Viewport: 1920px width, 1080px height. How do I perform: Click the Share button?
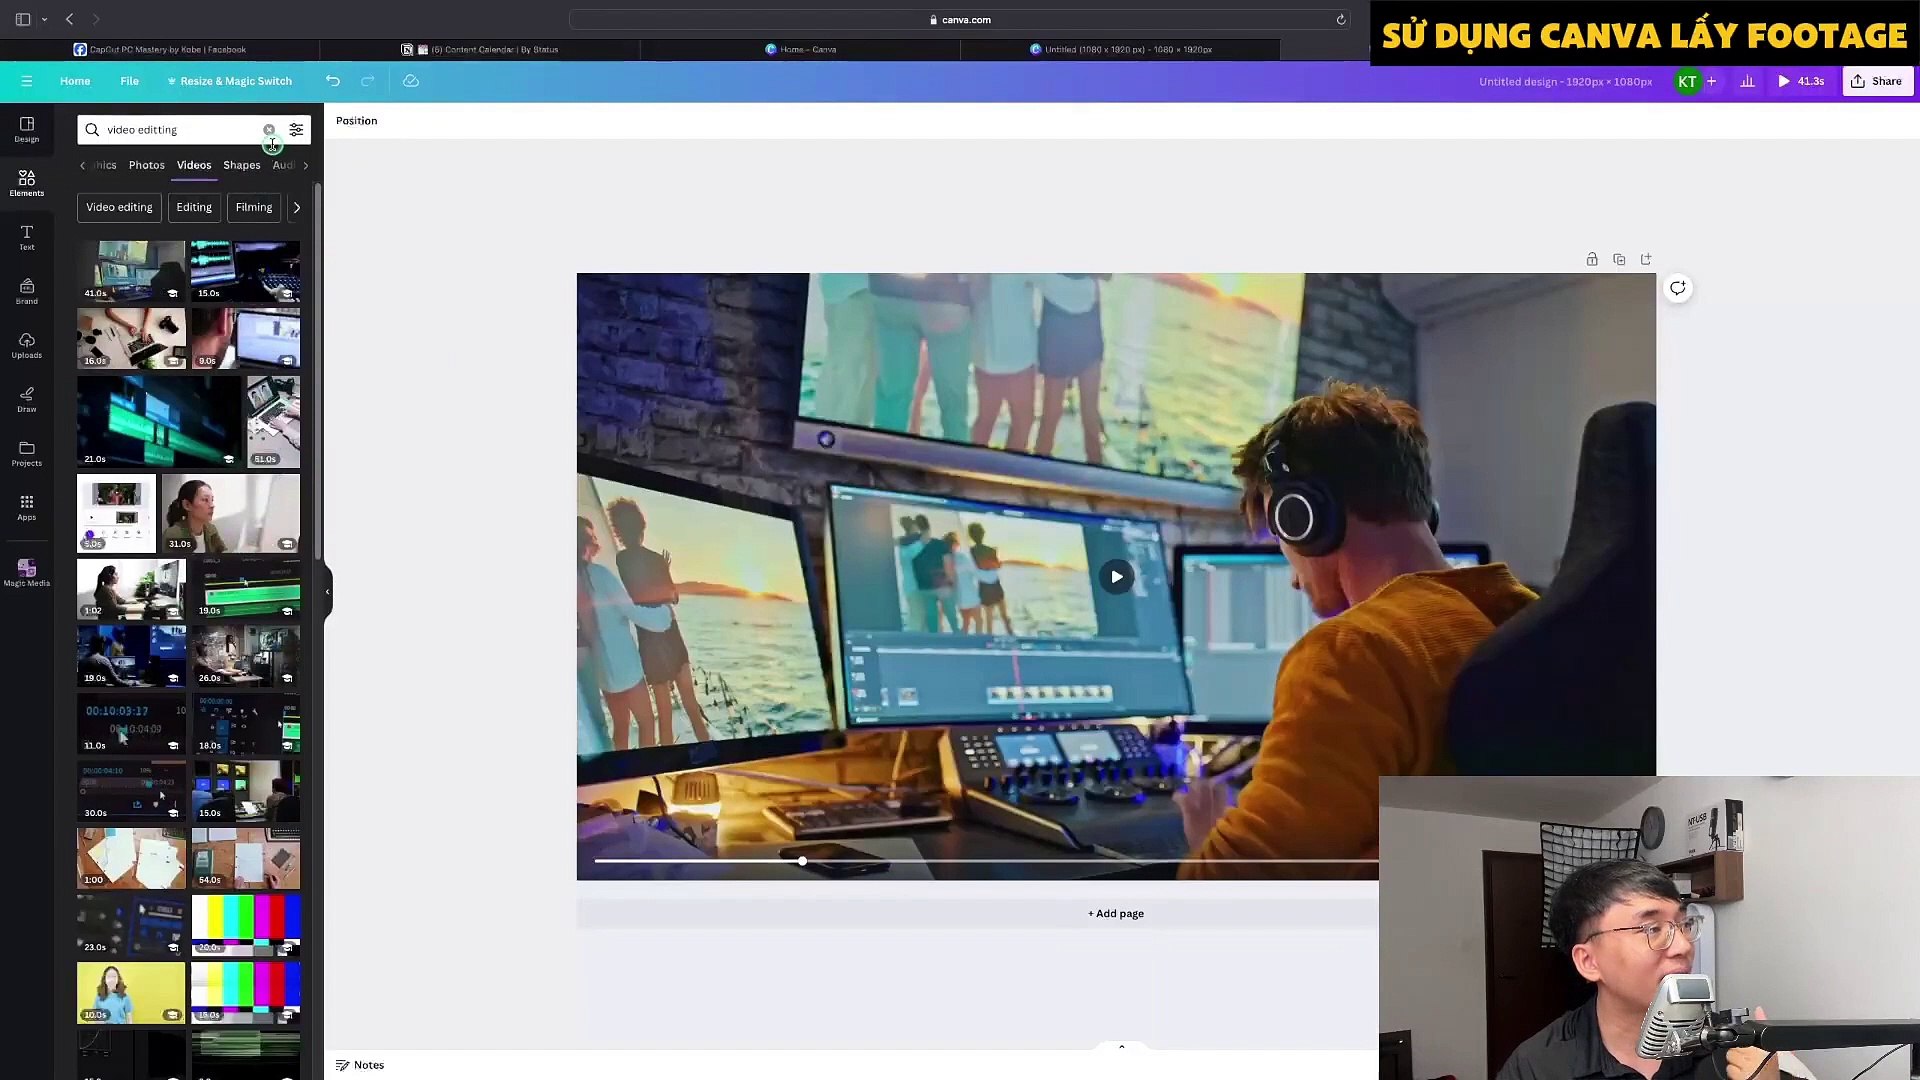[1877, 81]
